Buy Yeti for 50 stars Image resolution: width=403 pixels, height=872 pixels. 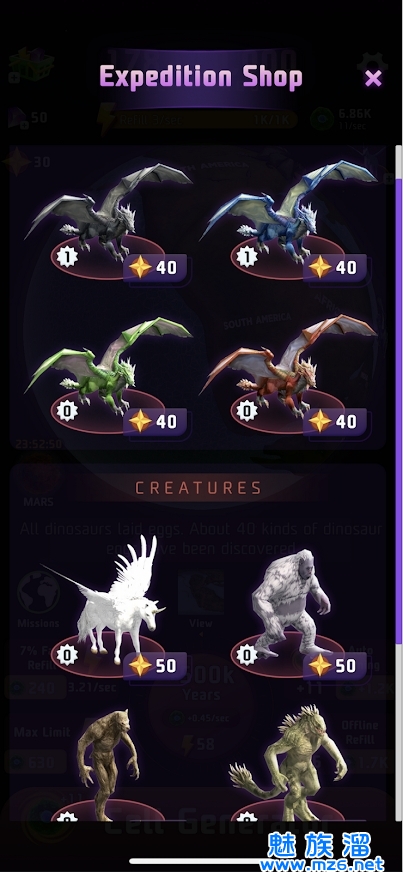tap(335, 666)
